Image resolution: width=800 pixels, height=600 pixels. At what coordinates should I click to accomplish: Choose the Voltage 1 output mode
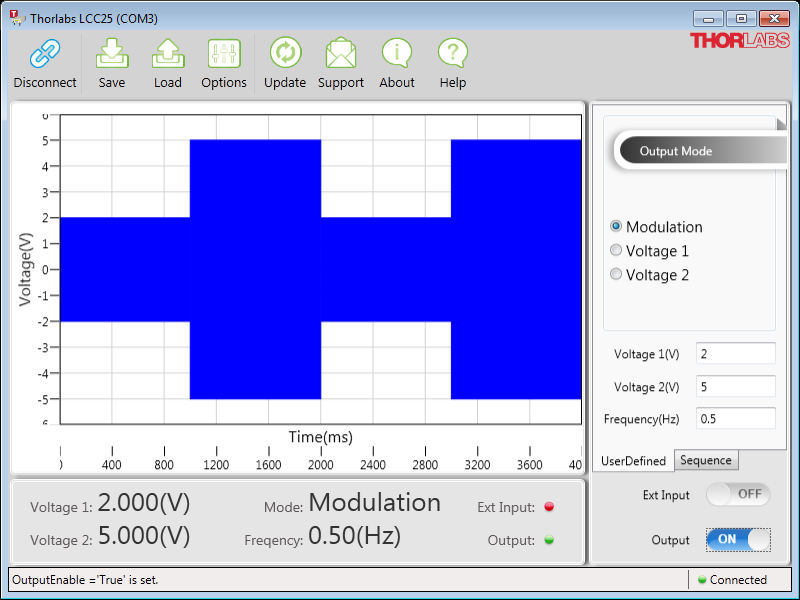coord(616,251)
